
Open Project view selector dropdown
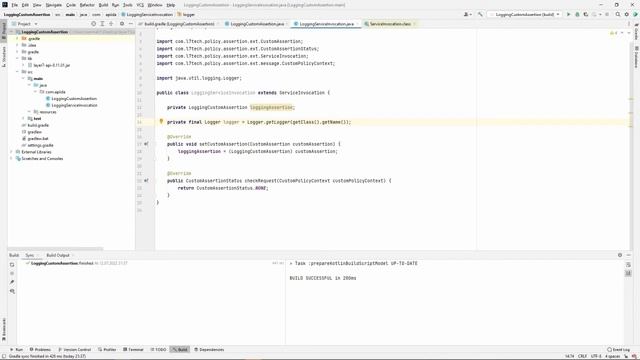(x=24, y=24)
